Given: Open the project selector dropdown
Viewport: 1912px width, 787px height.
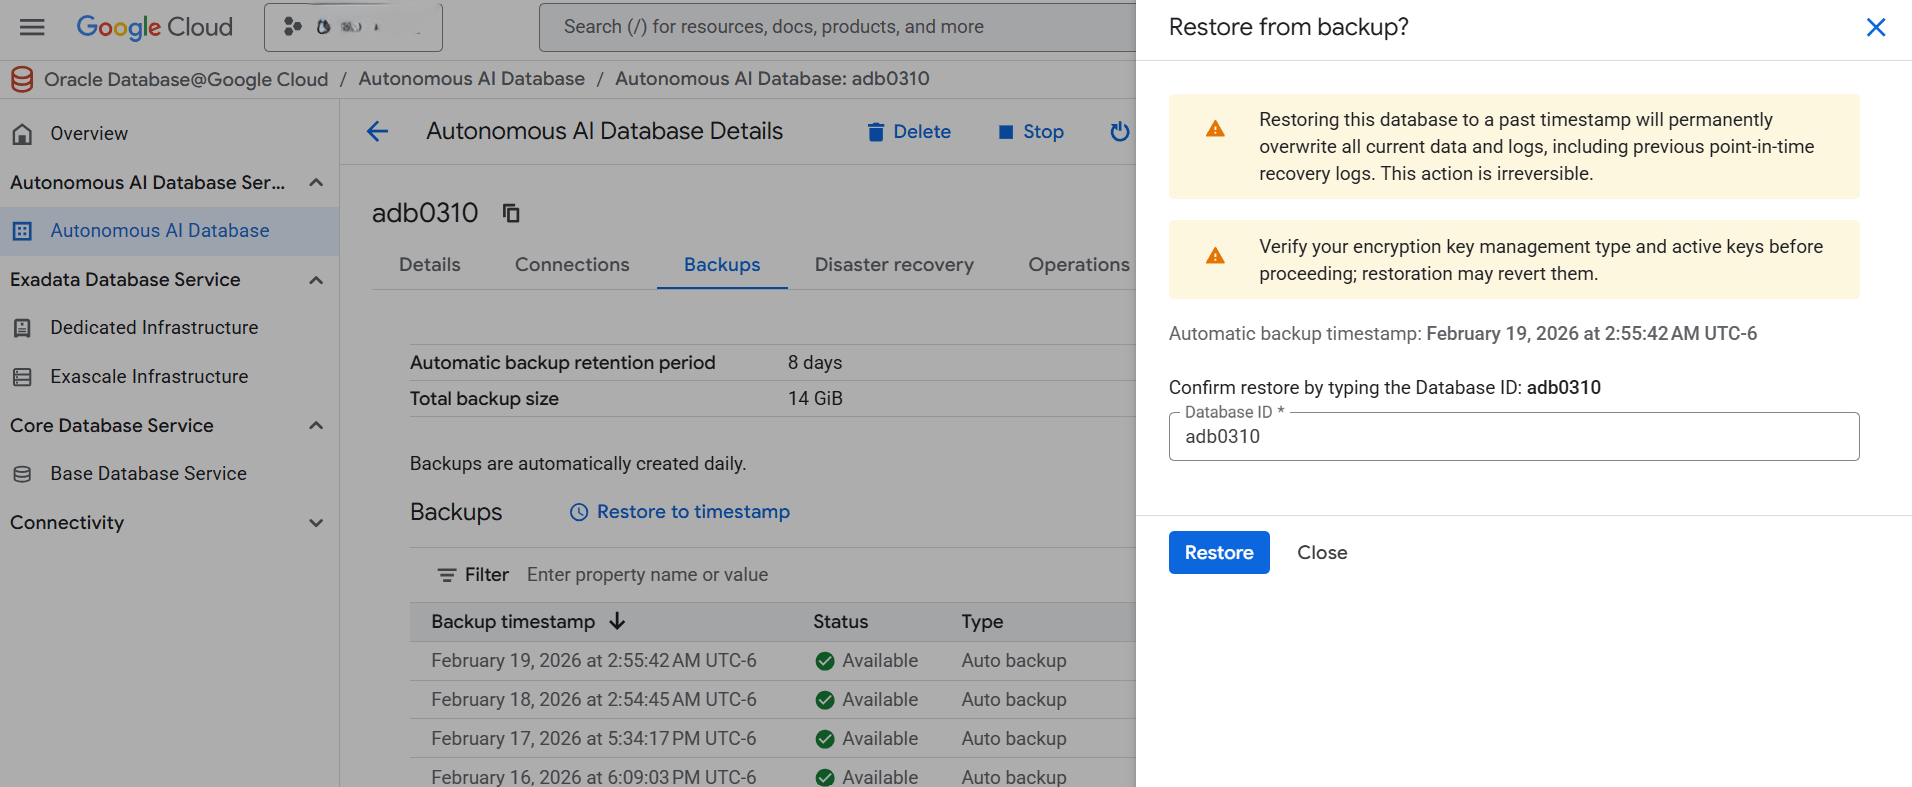Looking at the screenshot, I should point(353,27).
